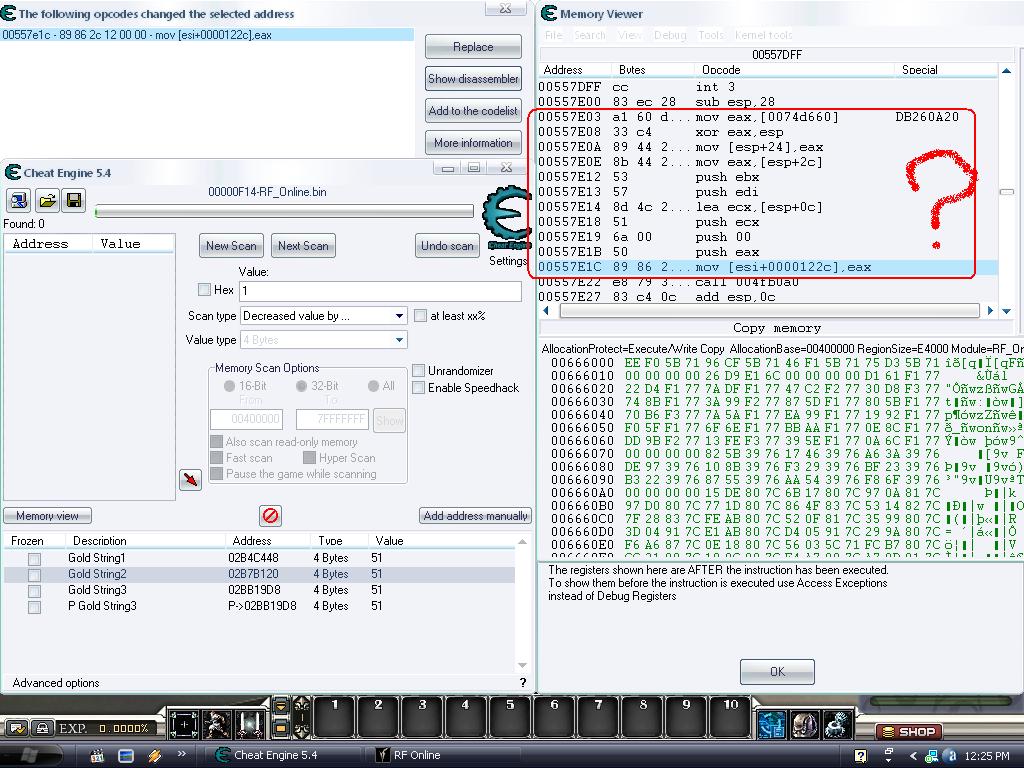Click OK in the registers dialog
1024x768 pixels.
click(x=777, y=671)
